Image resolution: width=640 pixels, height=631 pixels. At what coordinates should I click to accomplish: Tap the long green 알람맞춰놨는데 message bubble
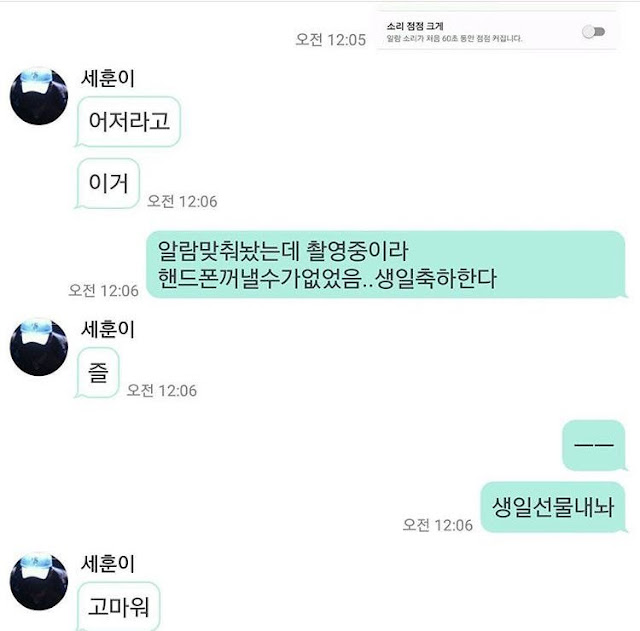click(386, 264)
